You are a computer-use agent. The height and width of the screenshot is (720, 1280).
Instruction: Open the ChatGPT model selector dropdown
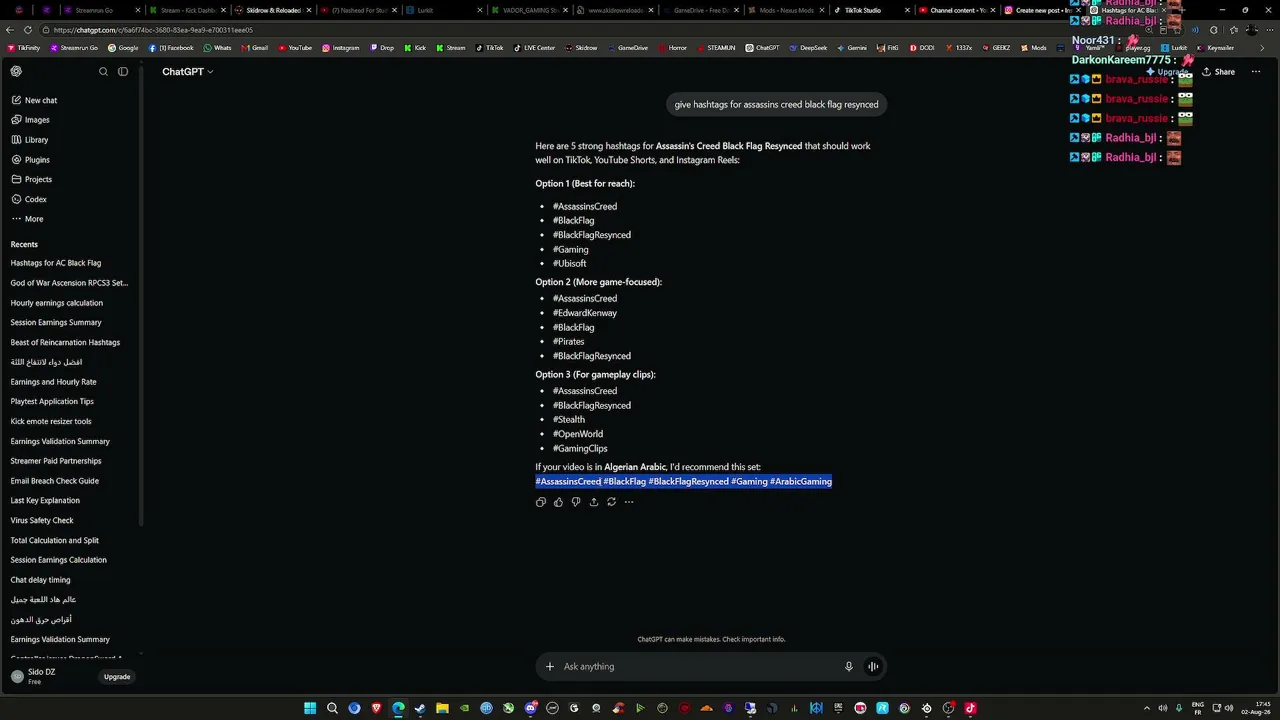(x=188, y=72)
